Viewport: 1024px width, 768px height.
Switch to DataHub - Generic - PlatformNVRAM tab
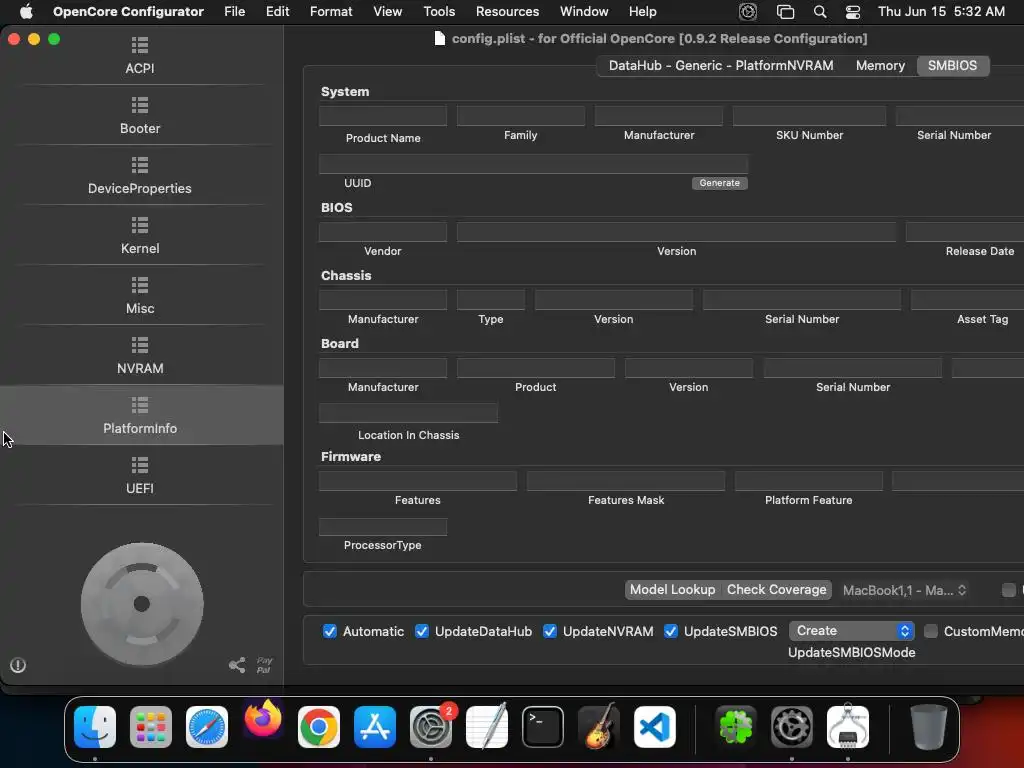721,65
